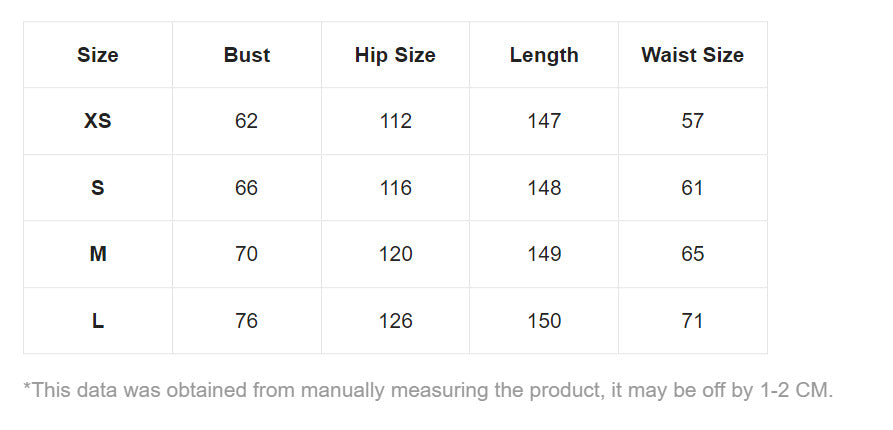The width and height of the screenshot is (893, 430).
Task: Click the S waist size value 61
Action: click(693, 188)
